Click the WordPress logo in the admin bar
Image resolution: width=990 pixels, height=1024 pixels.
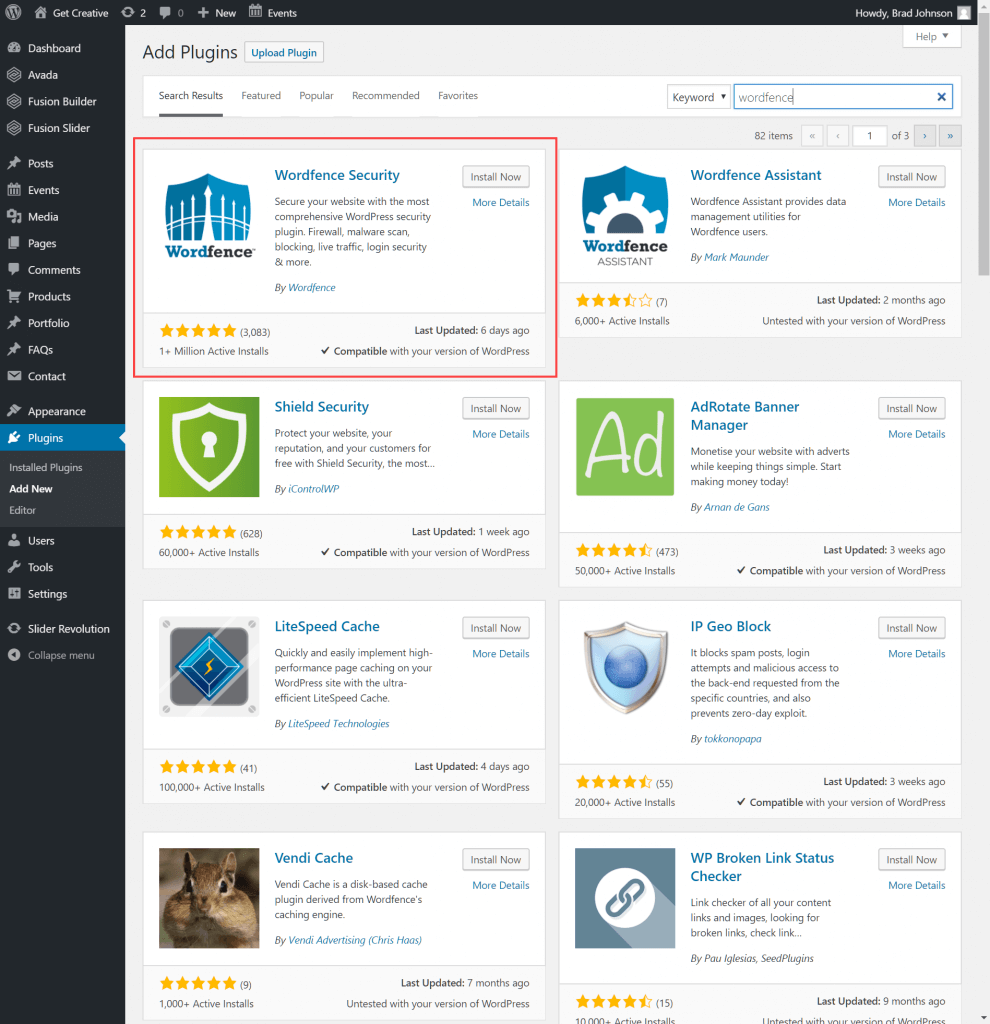point(11,12)
